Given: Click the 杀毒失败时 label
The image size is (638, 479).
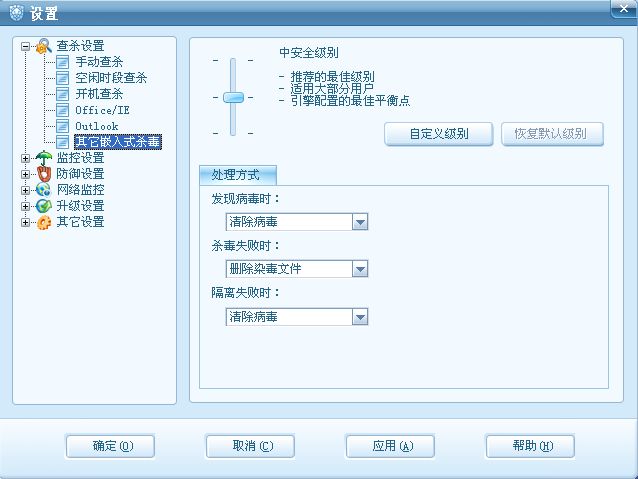Looking at the screenshot, I should pos(245,246).
